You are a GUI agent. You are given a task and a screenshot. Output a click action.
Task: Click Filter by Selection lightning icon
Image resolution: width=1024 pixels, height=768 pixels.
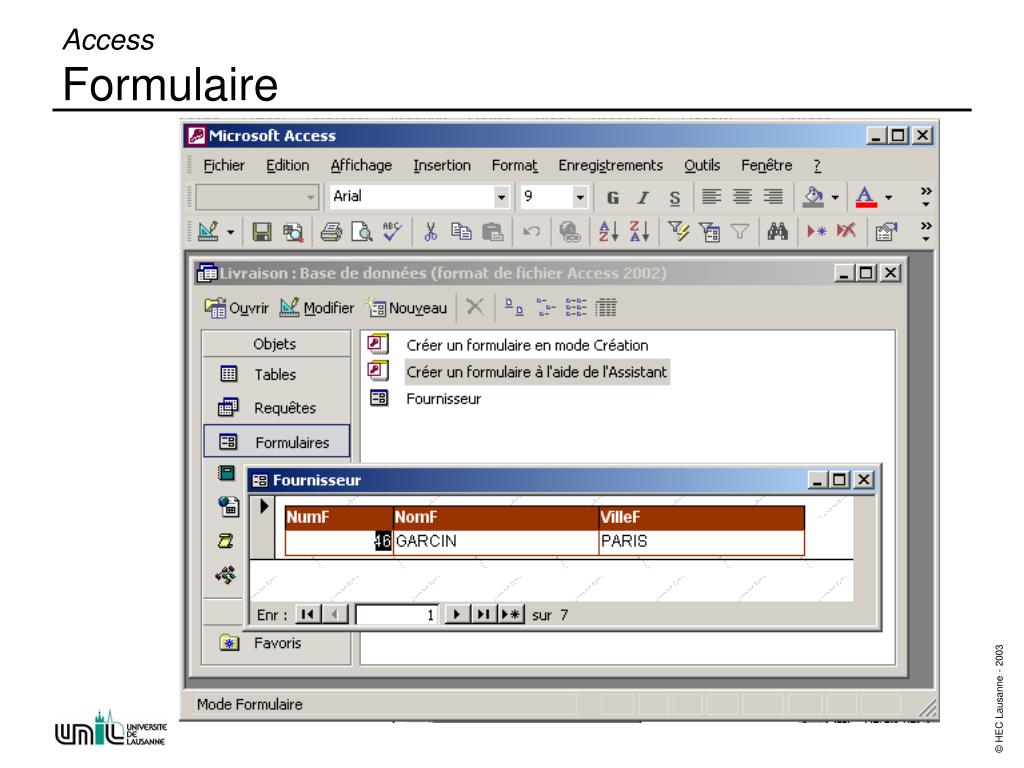coord(679,232)
